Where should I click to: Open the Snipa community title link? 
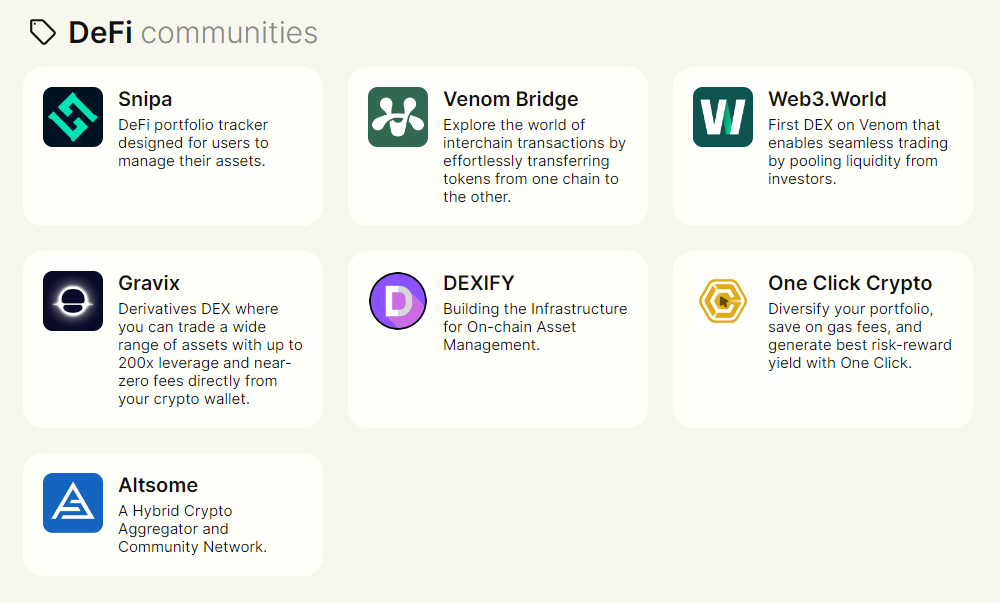tap(145, 99)
